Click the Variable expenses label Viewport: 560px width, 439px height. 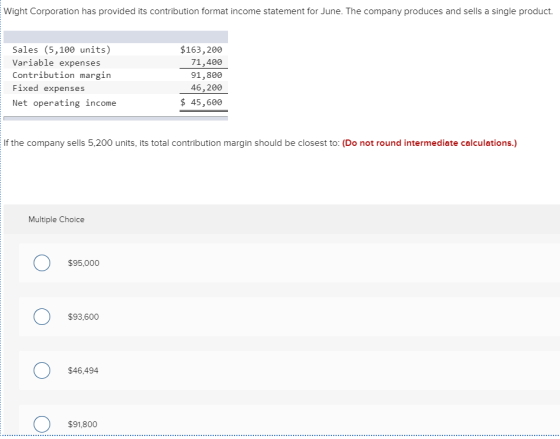tap(56, 63)
